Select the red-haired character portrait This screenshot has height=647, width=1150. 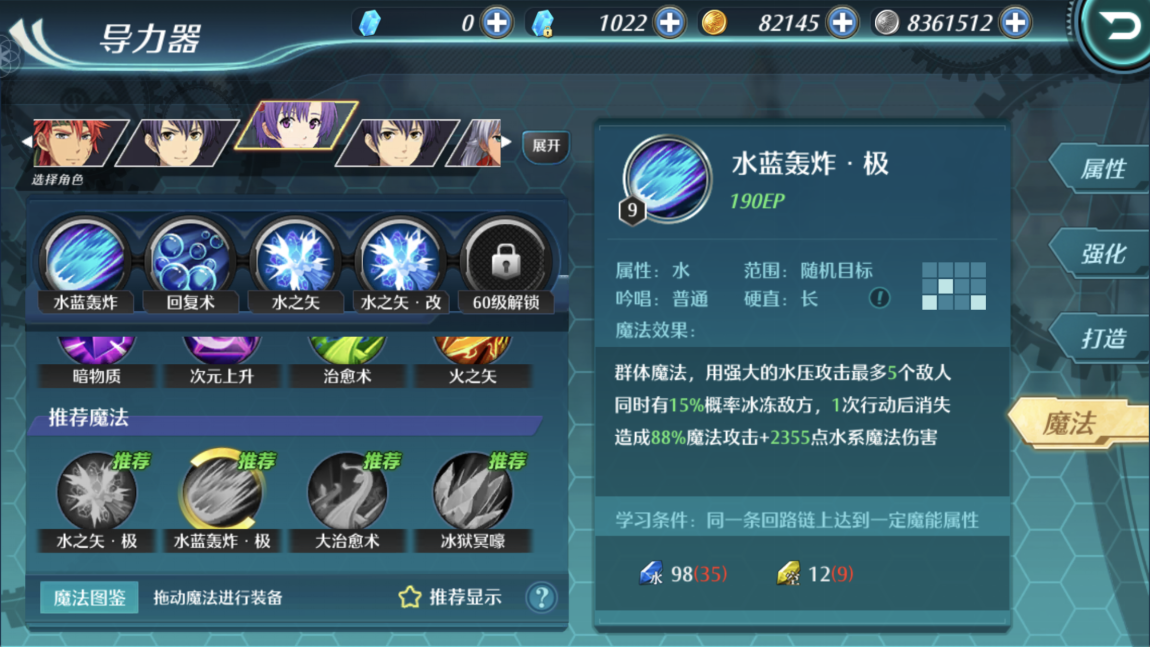pyautogui.click(x=76, y=142)
